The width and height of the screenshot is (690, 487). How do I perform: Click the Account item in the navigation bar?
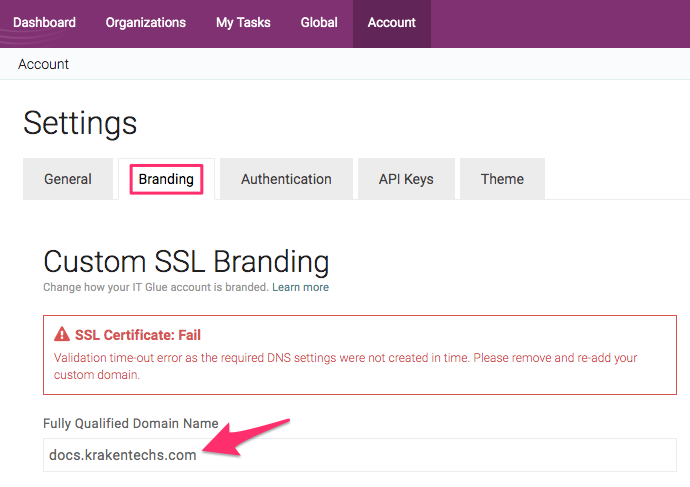(x=391, y=22)
